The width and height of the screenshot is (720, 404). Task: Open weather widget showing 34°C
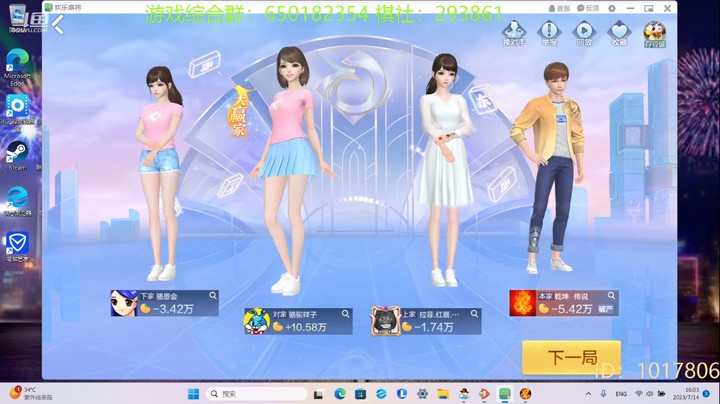tap(31, 393)
